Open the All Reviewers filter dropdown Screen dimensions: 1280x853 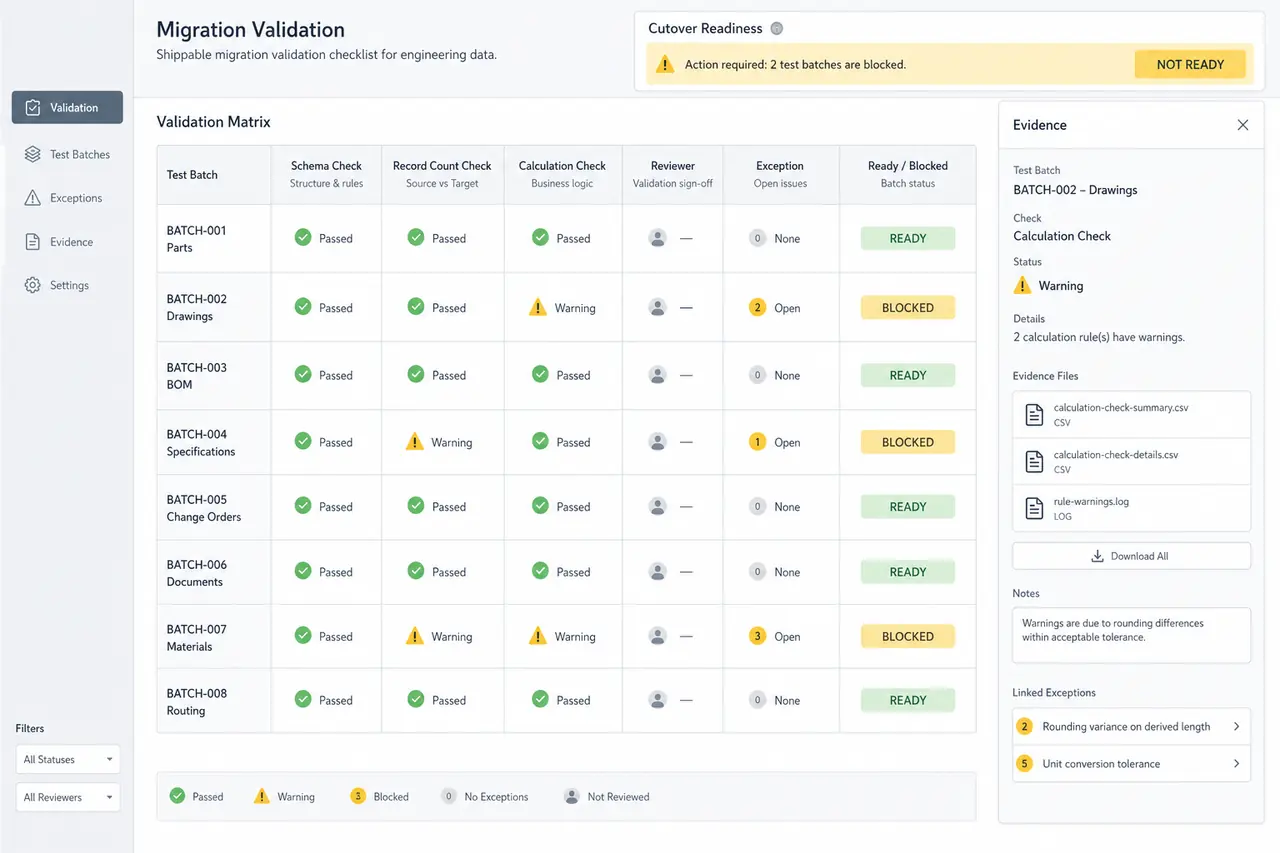pyautogui.click(x=68, y=797)
